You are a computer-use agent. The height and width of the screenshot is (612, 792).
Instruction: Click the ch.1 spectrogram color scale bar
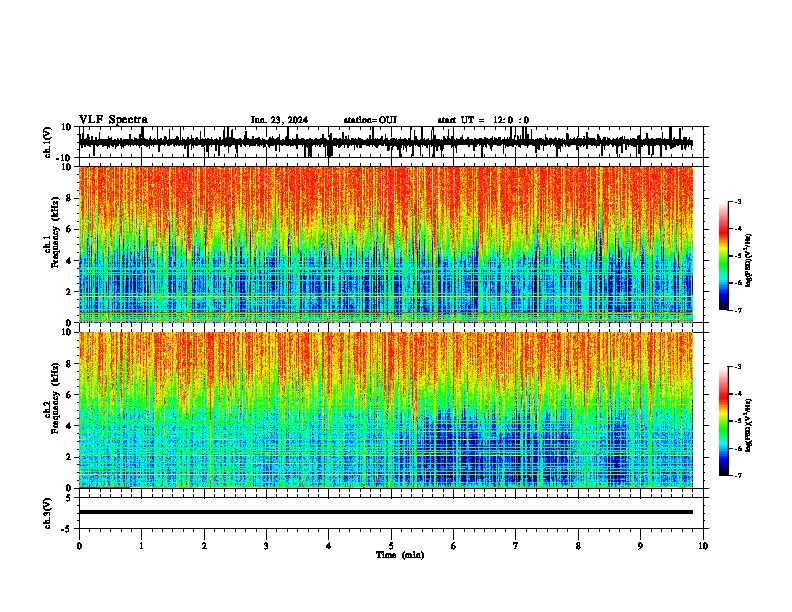click(723, 256)
